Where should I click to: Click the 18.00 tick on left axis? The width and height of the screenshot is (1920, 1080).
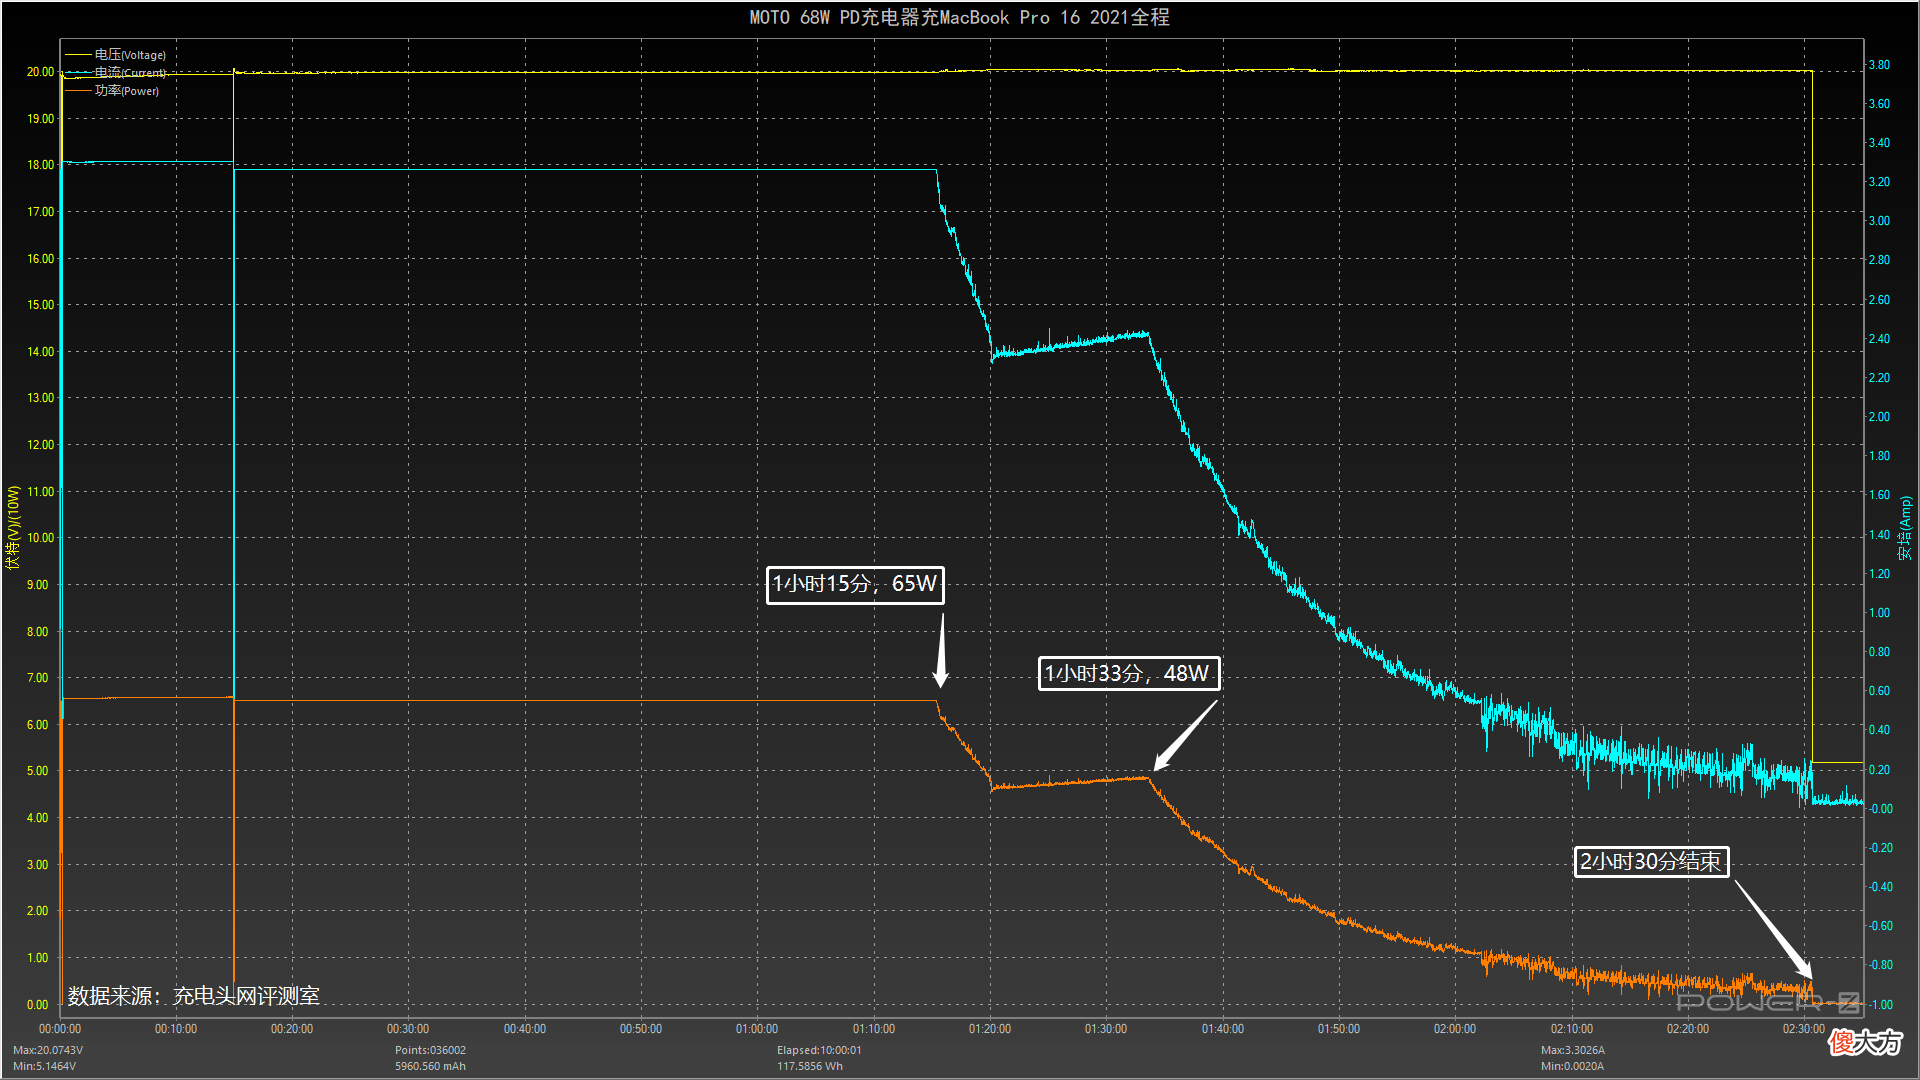40,165
